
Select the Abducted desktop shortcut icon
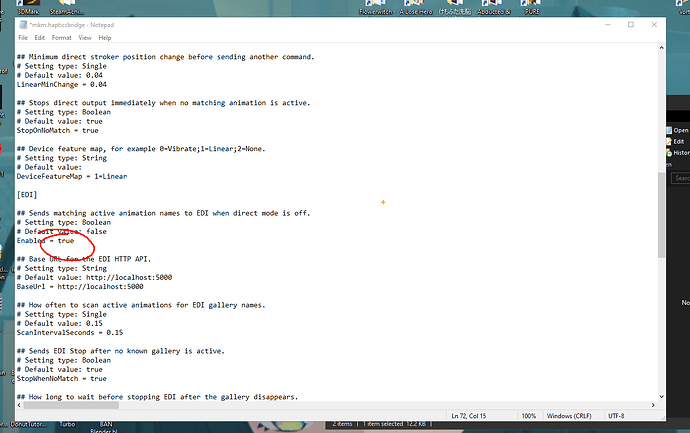(x=494, y=7)
